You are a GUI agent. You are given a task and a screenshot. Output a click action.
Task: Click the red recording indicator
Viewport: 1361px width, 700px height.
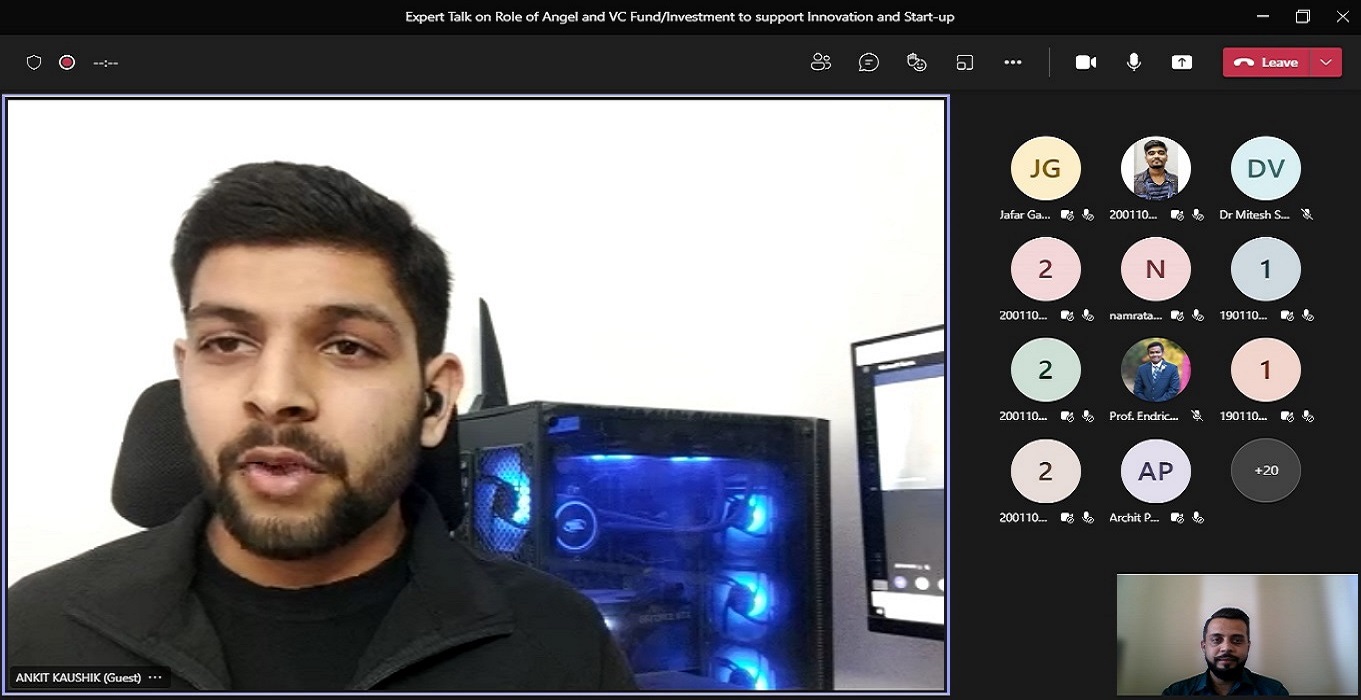coord(67,62)
